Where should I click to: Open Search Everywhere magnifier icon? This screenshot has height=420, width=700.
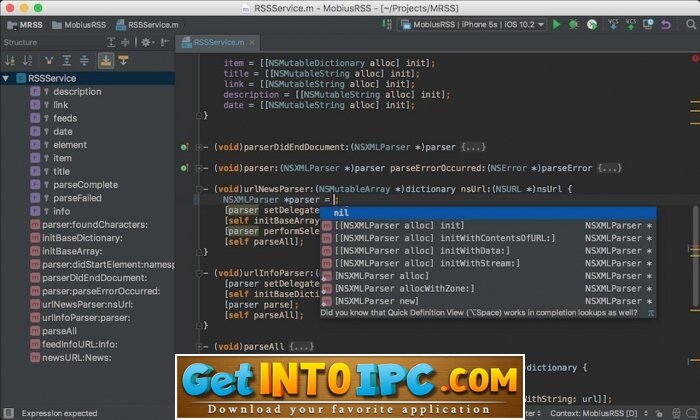[691, 25]
